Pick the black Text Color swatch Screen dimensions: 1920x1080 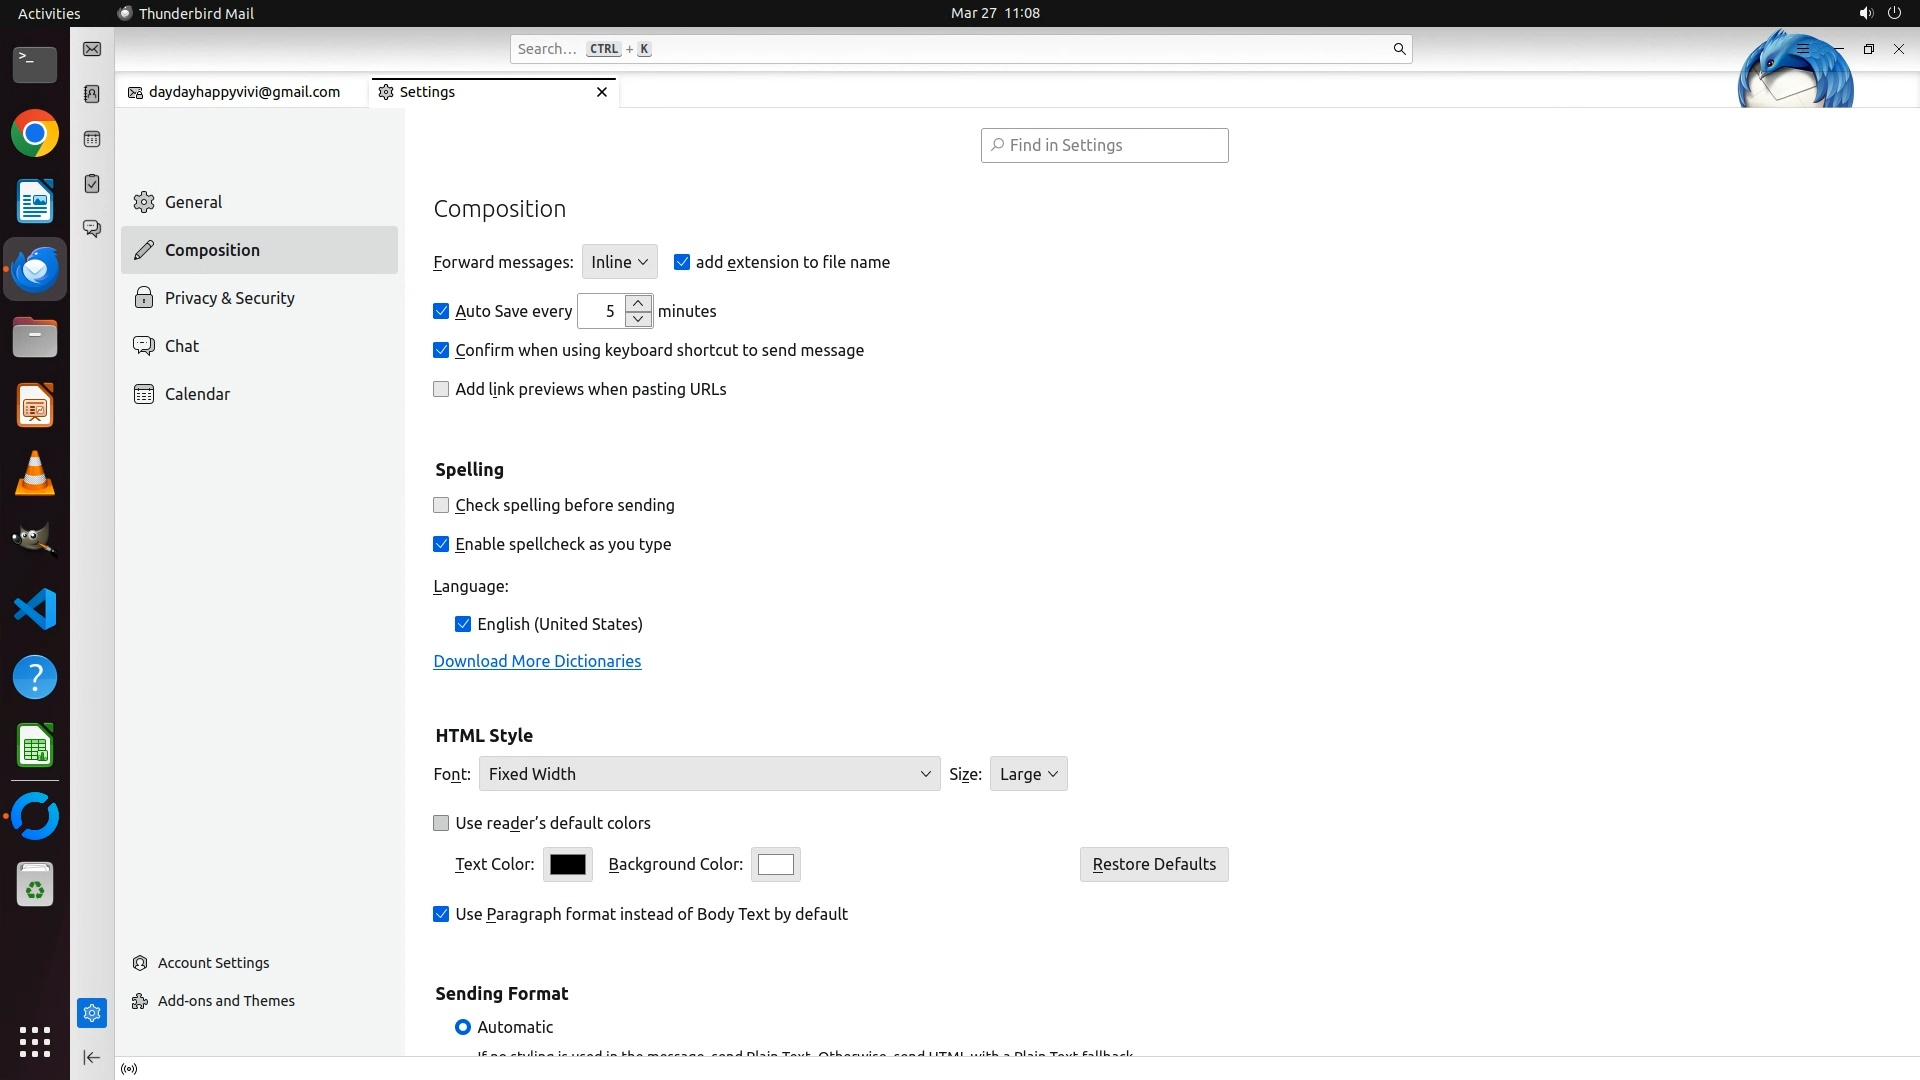coord(567,865)
